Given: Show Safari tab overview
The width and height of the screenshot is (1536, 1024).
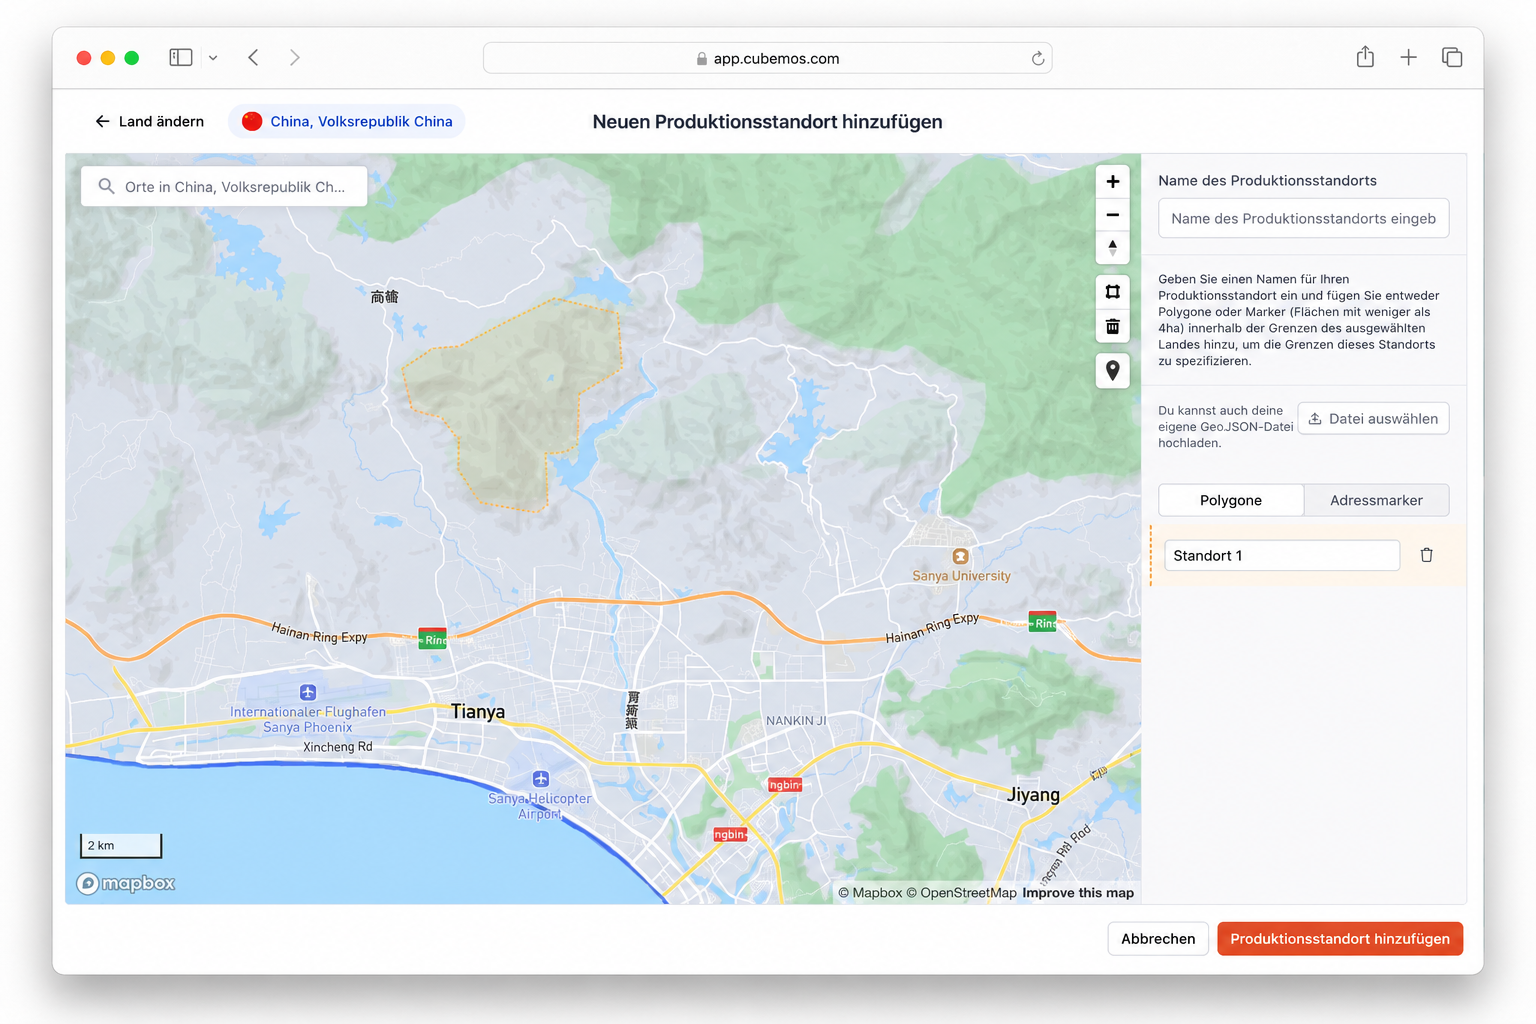Looking at the screenshot, I should click(x=1452, y=58).
